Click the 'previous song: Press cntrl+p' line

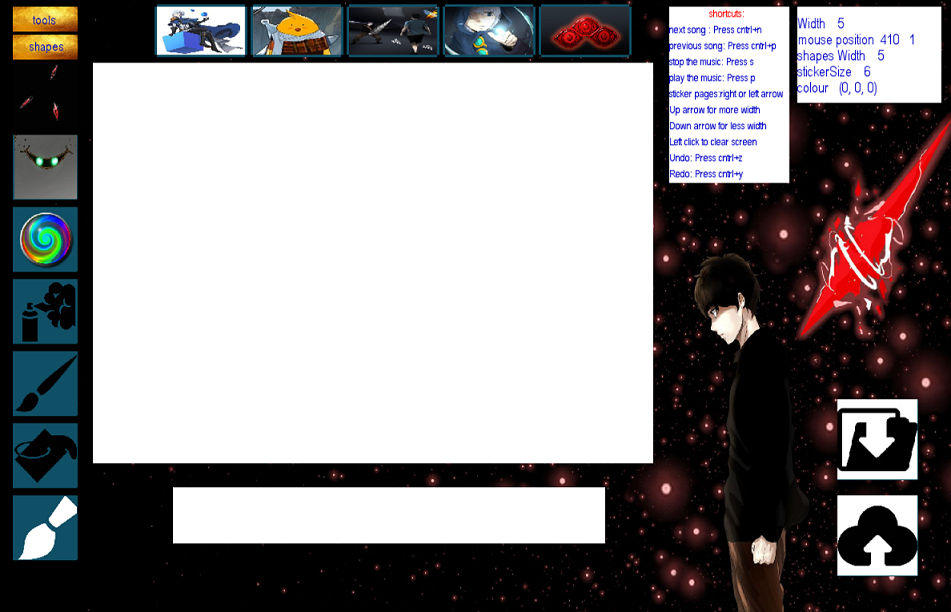(x=722, y=46)
